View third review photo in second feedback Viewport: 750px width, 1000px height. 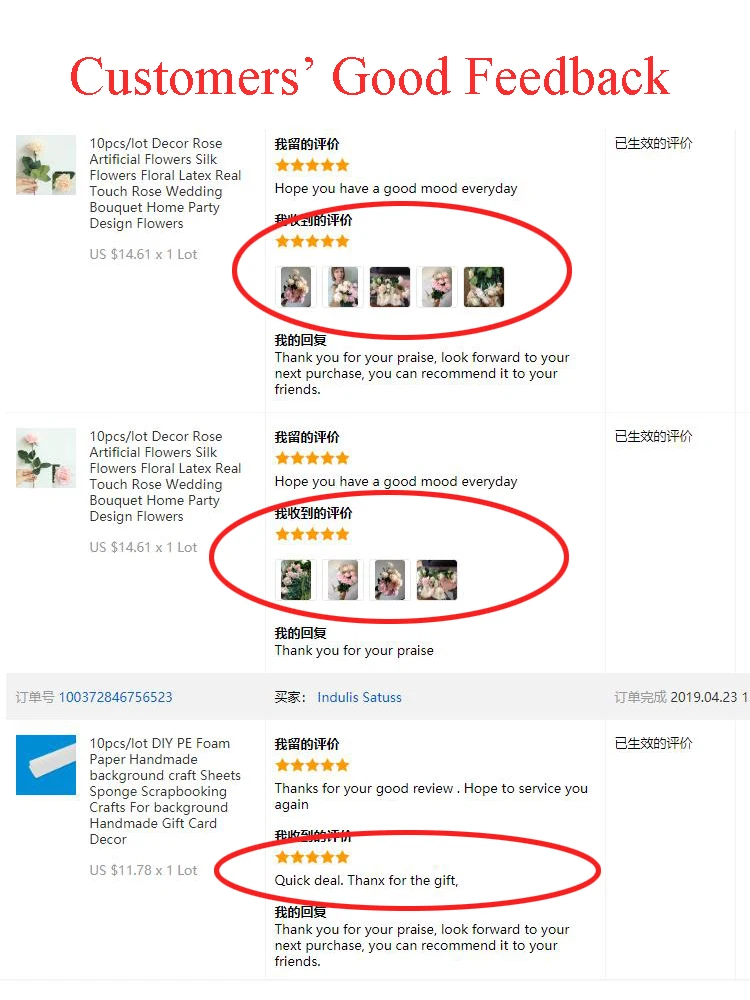(x=390, y=580)
